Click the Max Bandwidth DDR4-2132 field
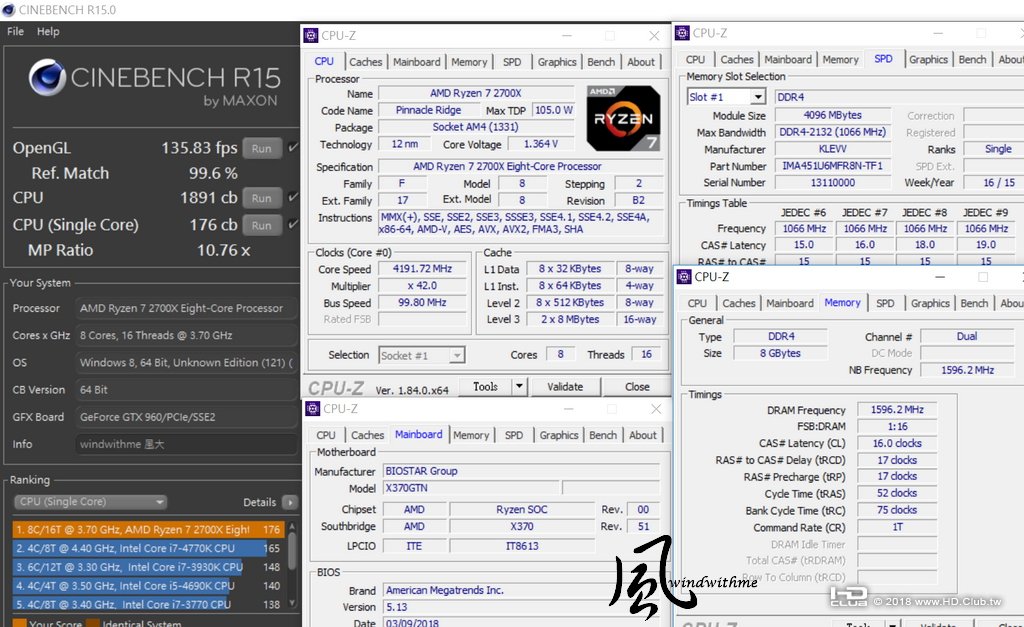Screen dimensions: 1024x627 (x=832, y=132)
